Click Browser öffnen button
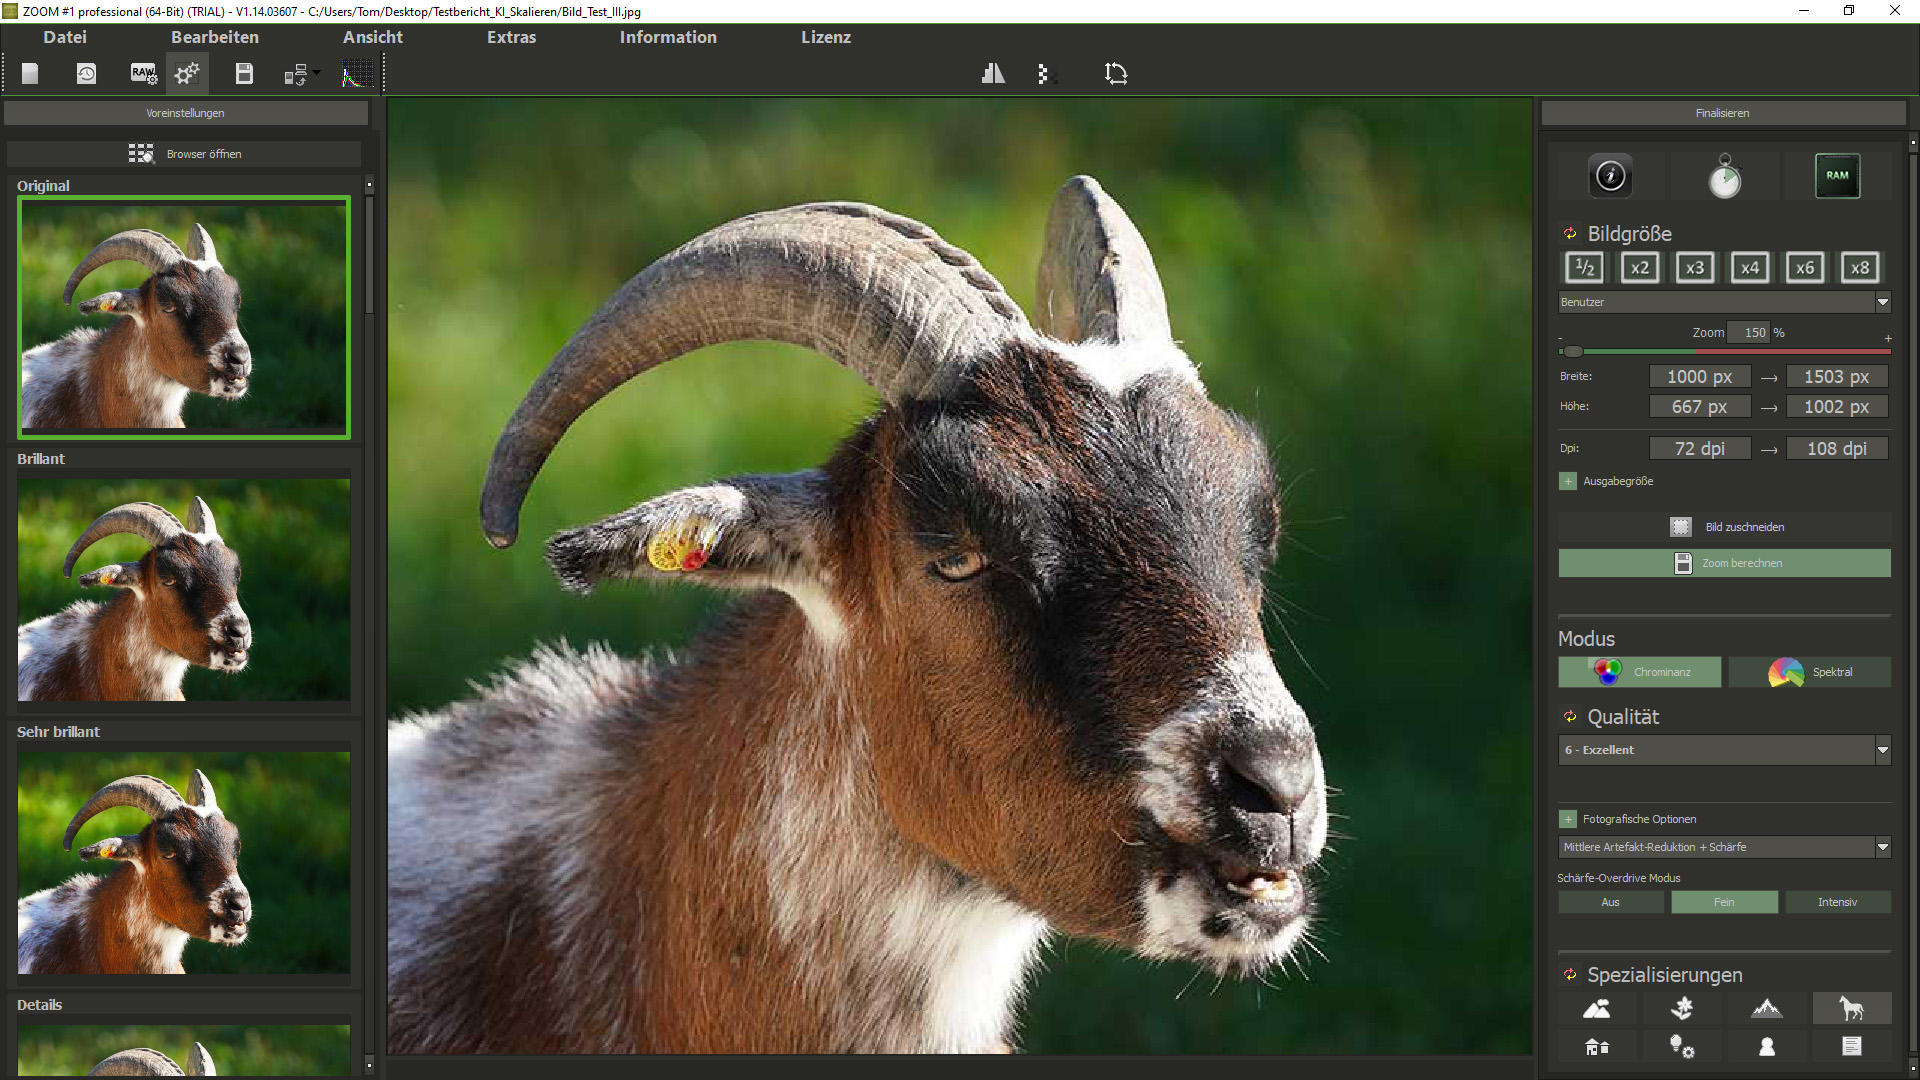The width and height of the screenshot is (1920, 1080). 184,154
